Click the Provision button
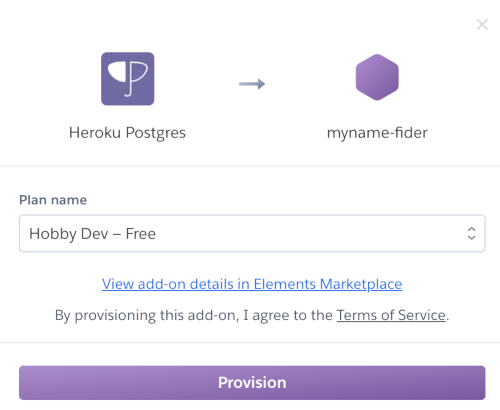The image size is (500, 410). pyautogui.click(x=252, y=383)
